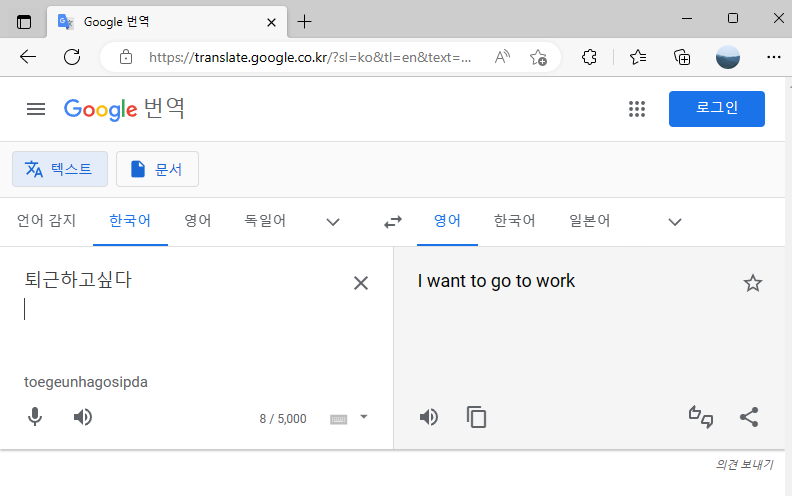Expand more source languages dropdown
Screen dimensions: 792x496
coord(333,222)
